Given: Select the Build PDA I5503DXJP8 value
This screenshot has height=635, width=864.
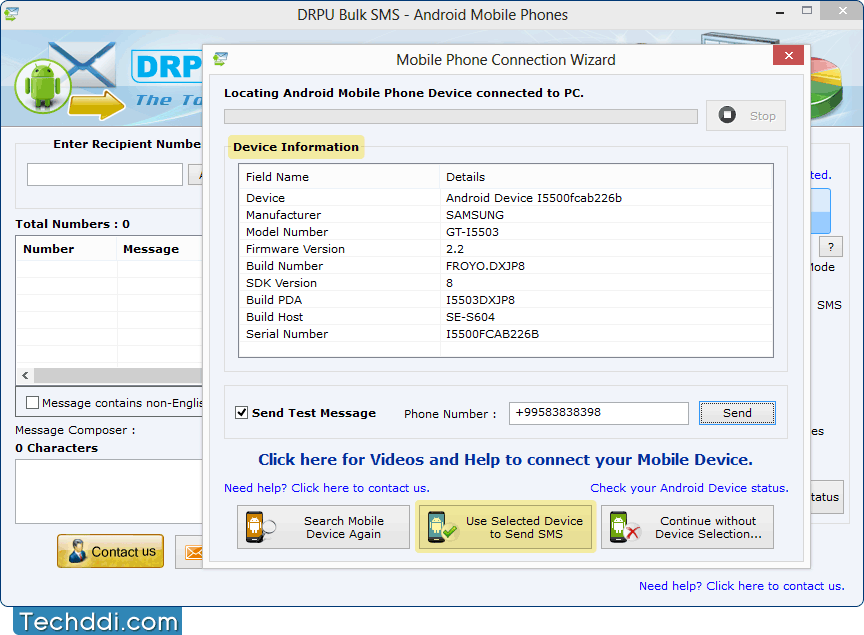Looking at the screenshot, I should (480, 300).
